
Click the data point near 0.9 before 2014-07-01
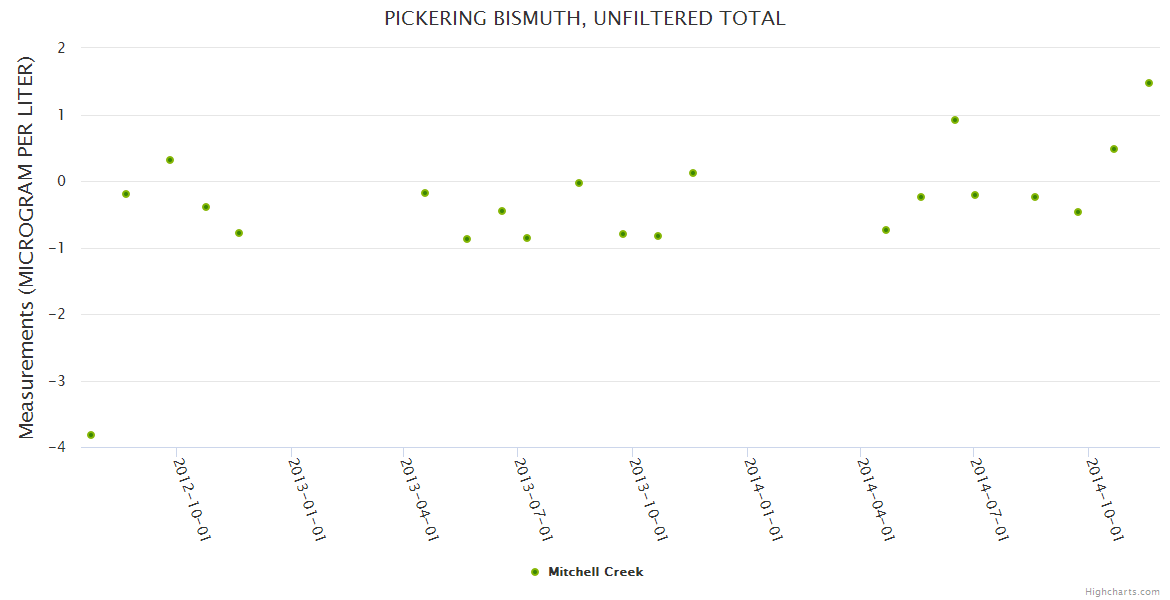tap(955, 120)
